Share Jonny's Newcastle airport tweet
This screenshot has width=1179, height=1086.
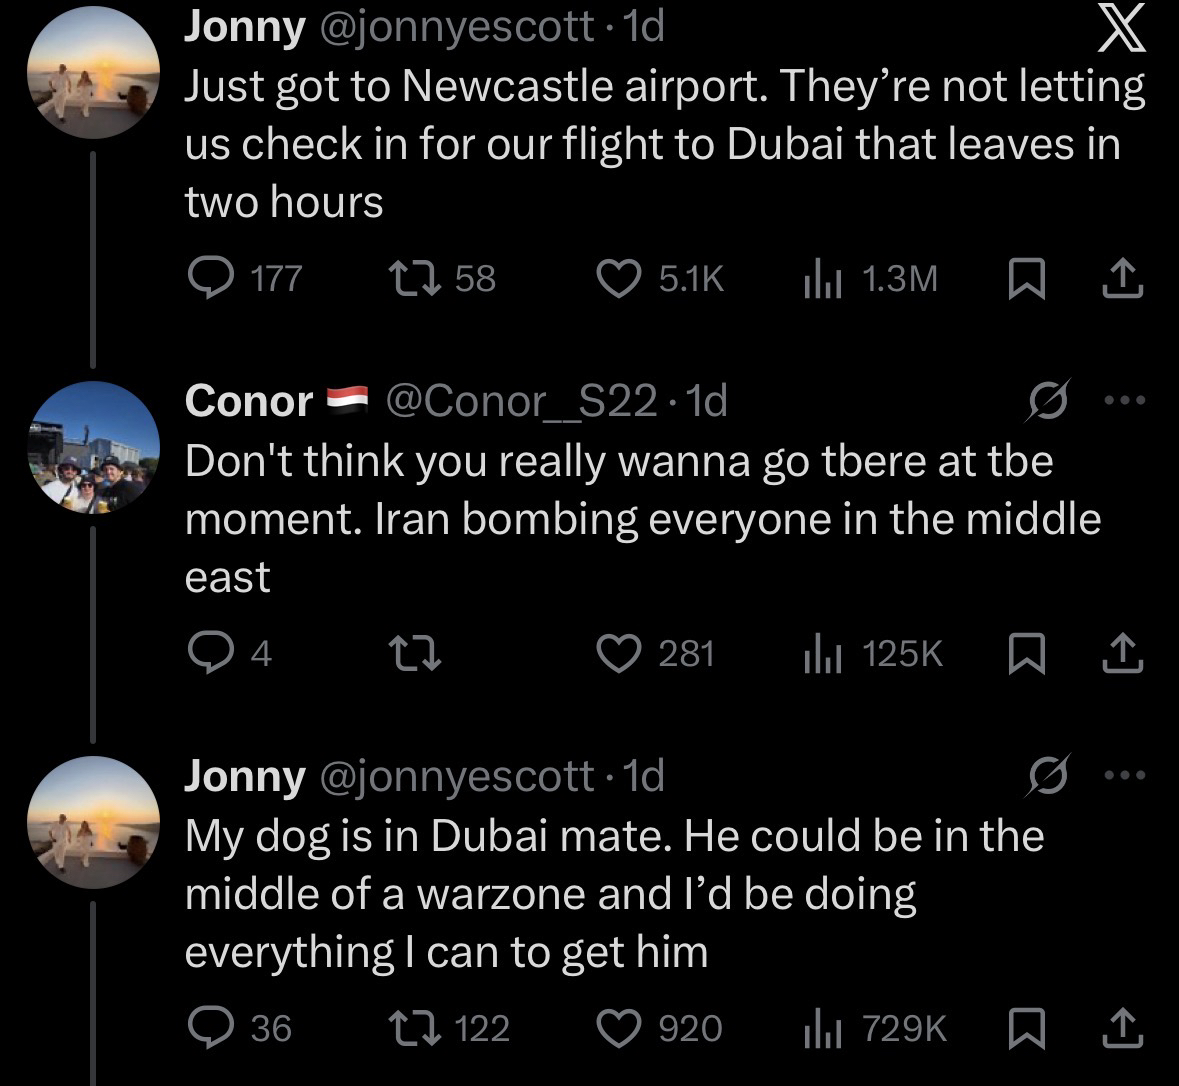pos(1122,279)
